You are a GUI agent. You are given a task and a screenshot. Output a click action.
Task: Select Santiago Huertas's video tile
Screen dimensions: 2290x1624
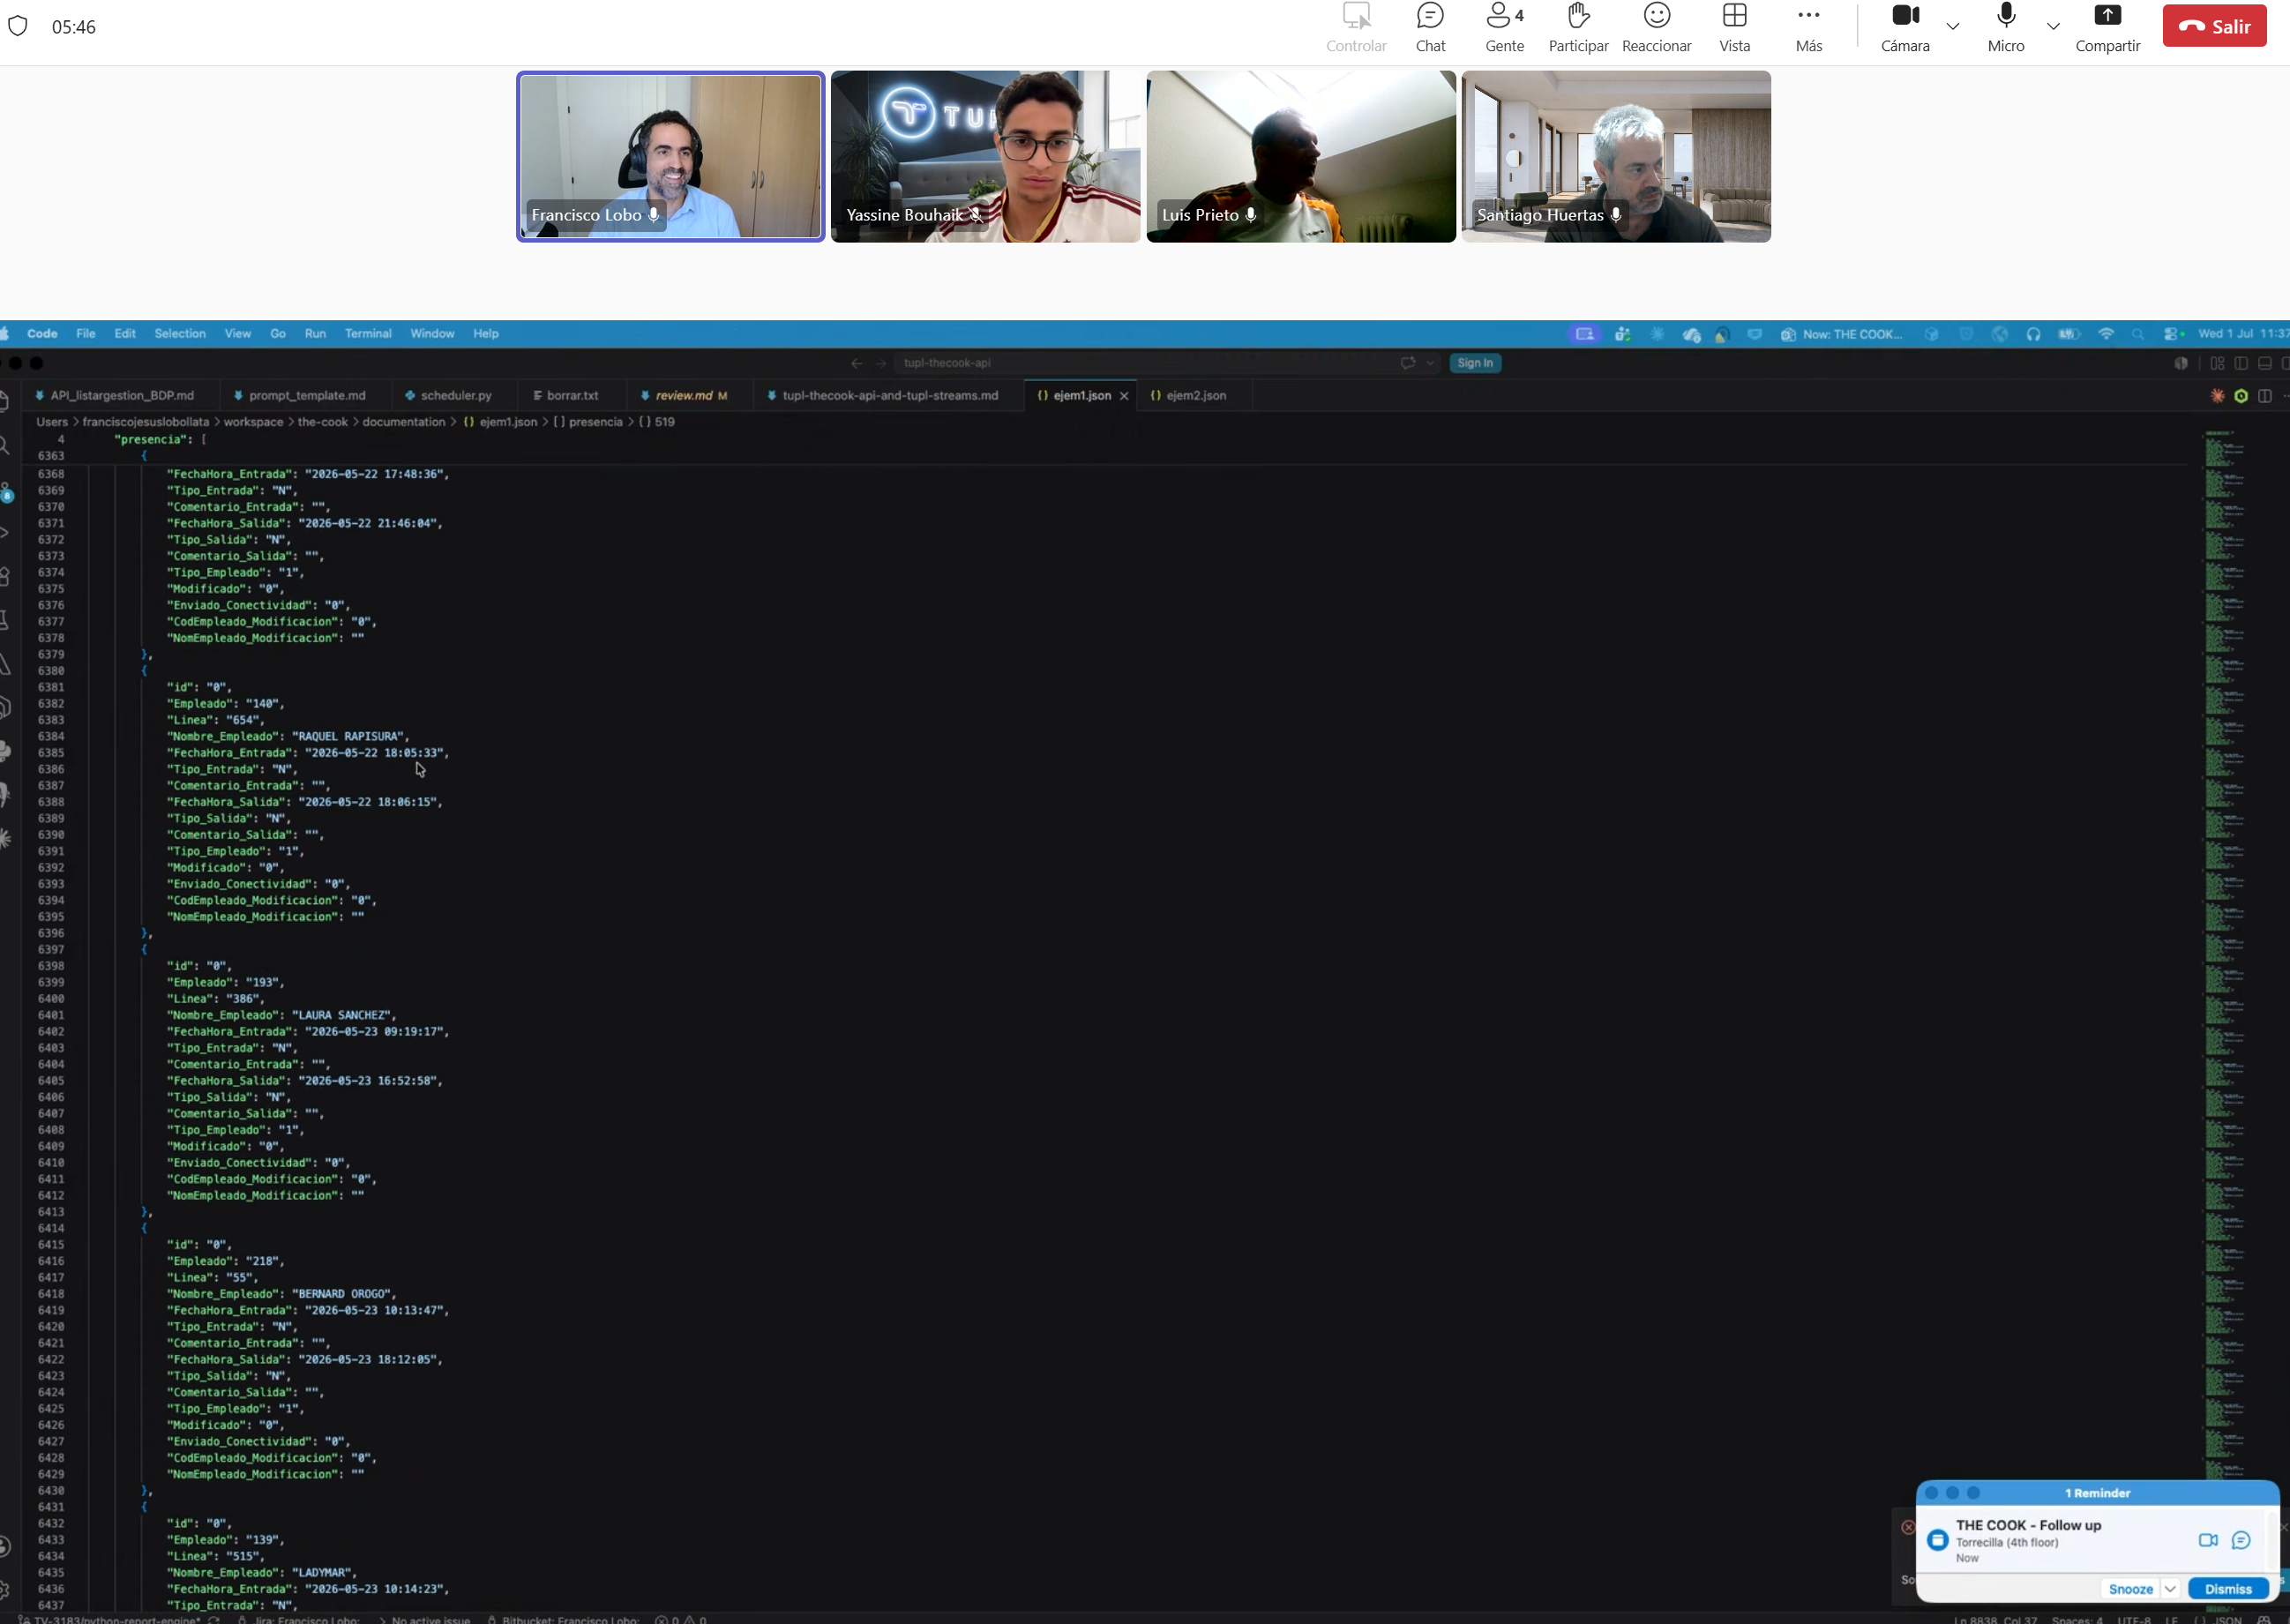tap(1615, 156)
